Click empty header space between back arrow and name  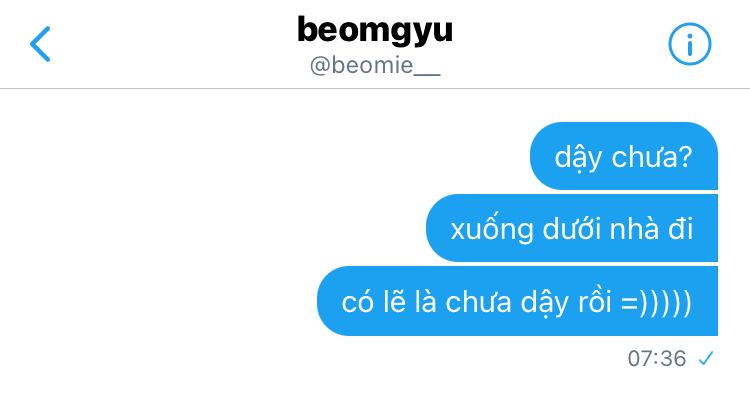pos(172,44)
